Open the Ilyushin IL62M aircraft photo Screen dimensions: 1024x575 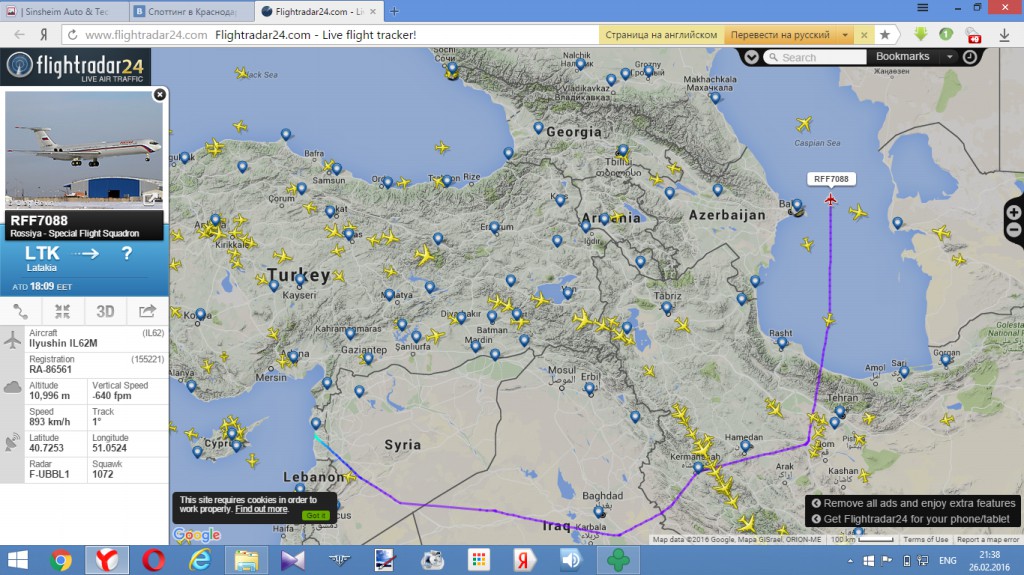coord(84,150)
